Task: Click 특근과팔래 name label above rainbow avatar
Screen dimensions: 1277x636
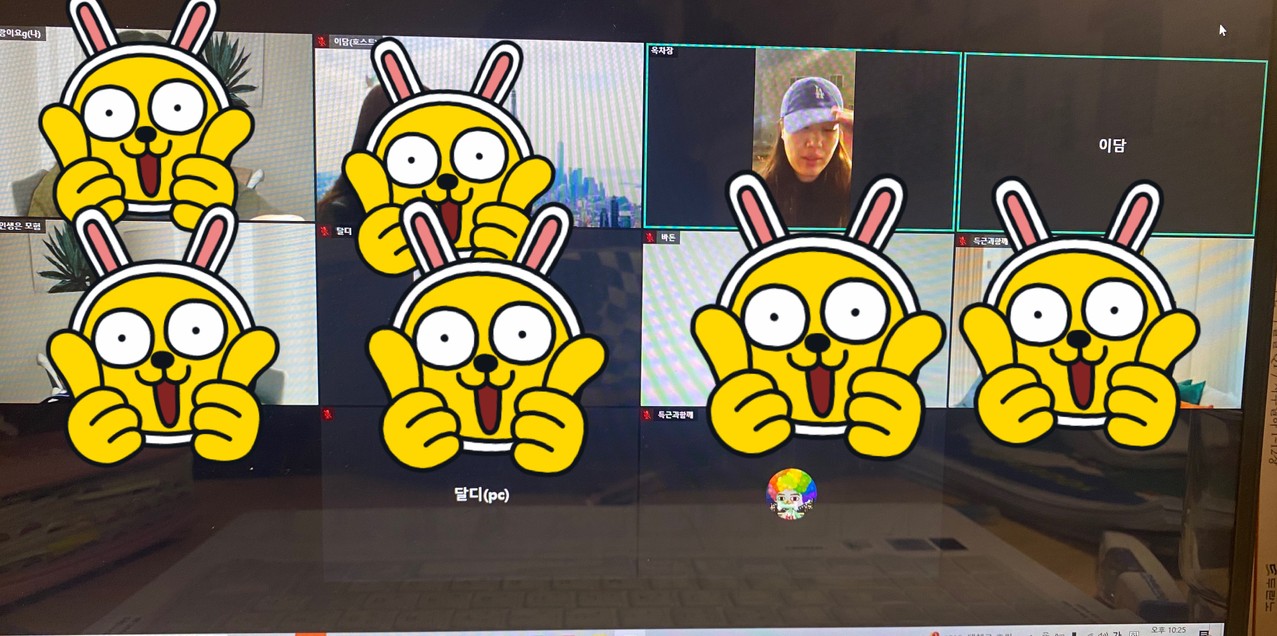Action: point(675,414)
